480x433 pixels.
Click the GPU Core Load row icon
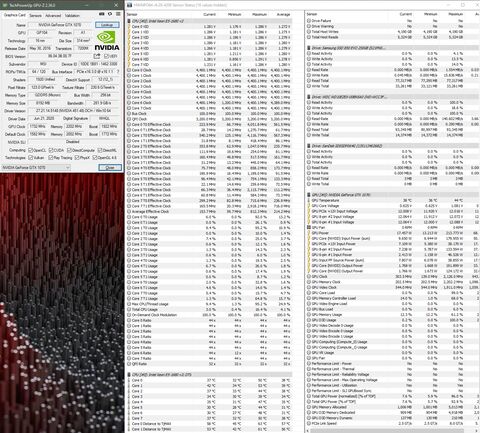point(309,293)
